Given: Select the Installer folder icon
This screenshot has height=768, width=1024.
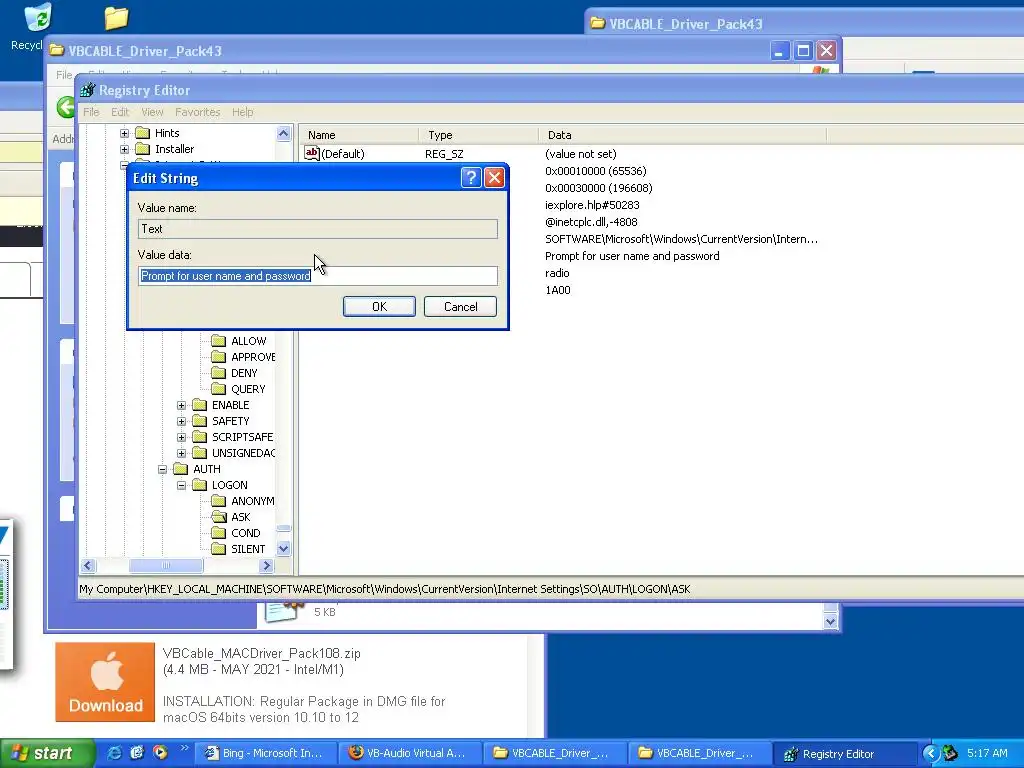Looking at the screenshot, I should [x=142, y=149].
